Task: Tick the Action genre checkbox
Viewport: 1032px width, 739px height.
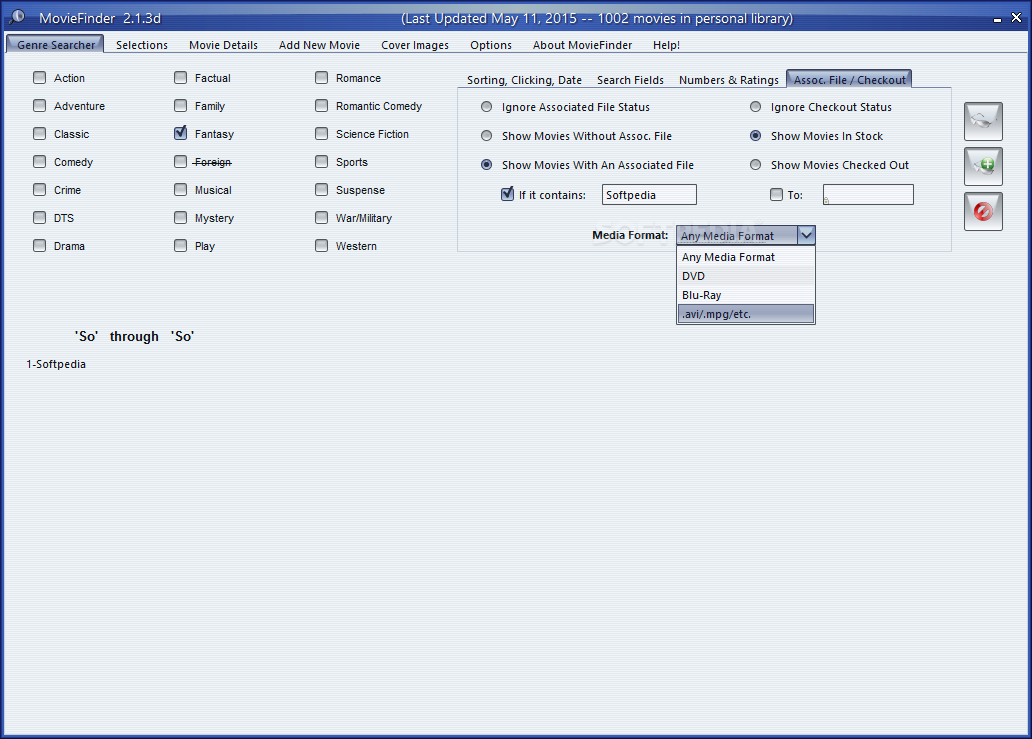Action: [x=39, y=78]
